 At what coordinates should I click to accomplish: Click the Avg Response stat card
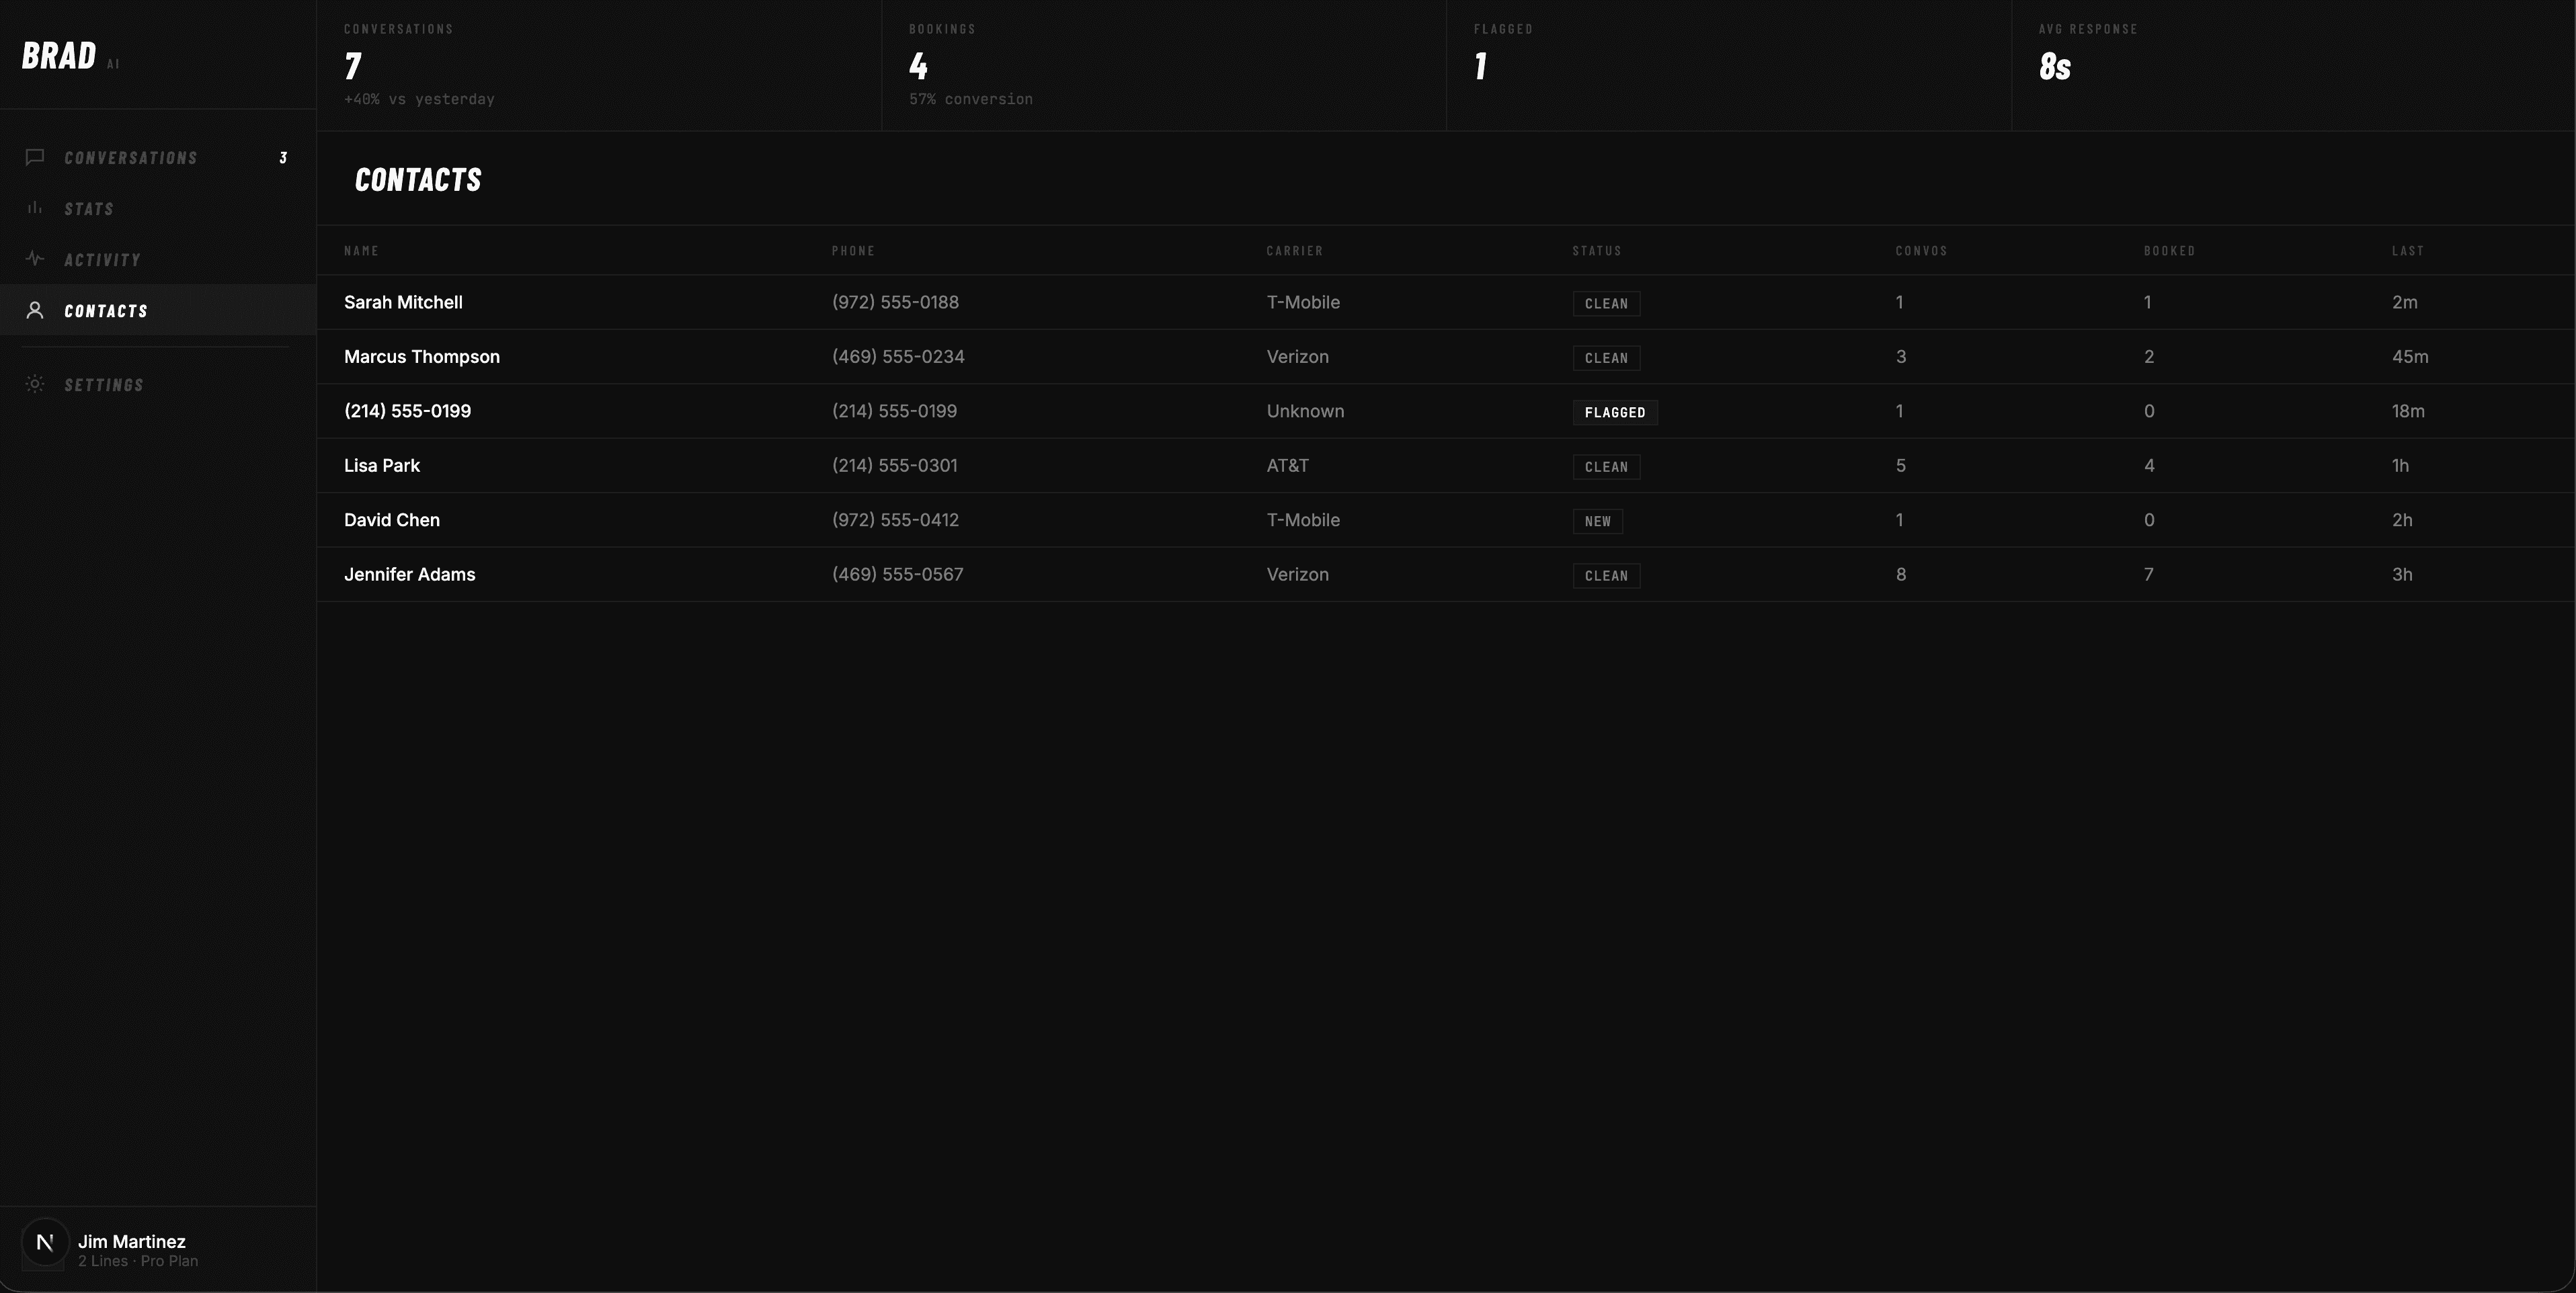coord(2292,65)
